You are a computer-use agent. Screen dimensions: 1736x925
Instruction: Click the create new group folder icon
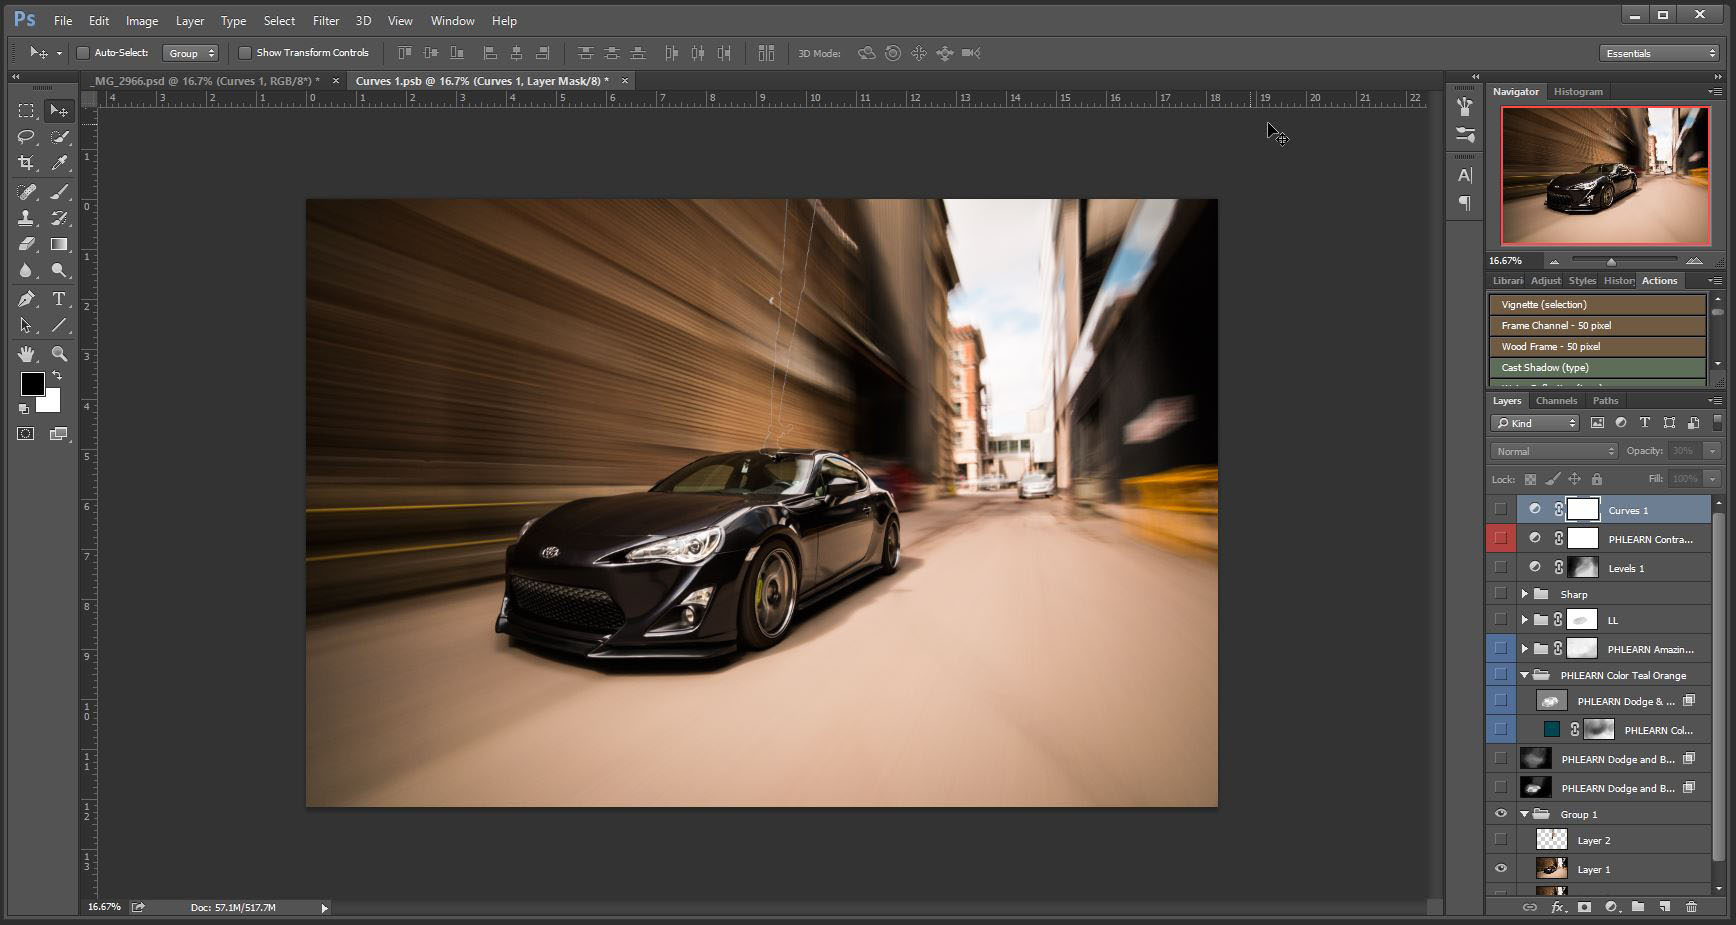1638,907
